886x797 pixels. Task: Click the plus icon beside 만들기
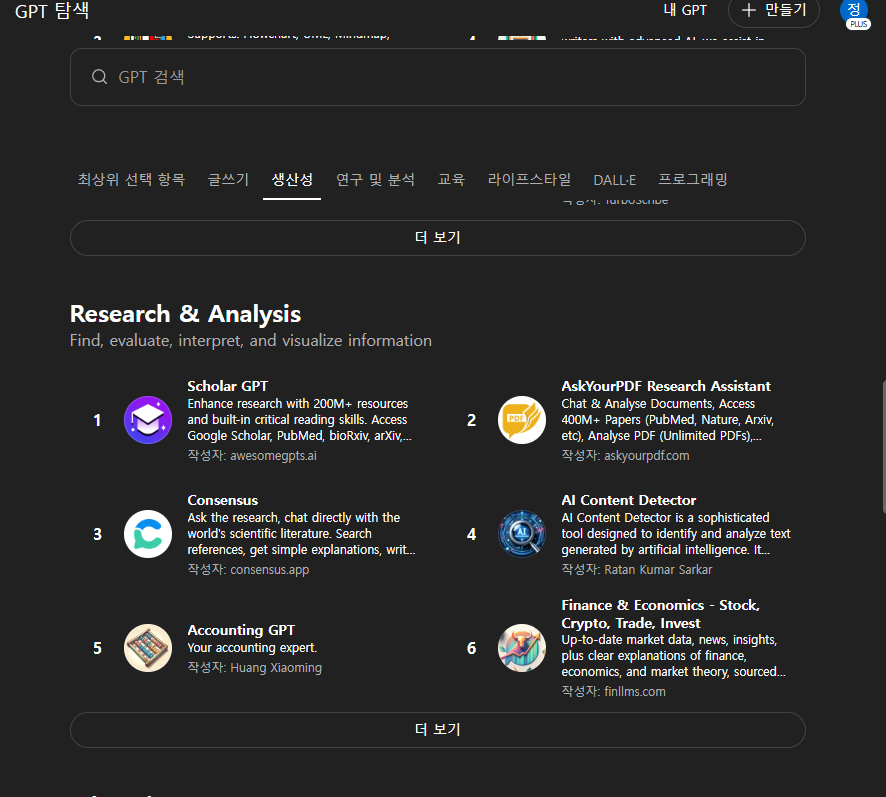point(749,10)
